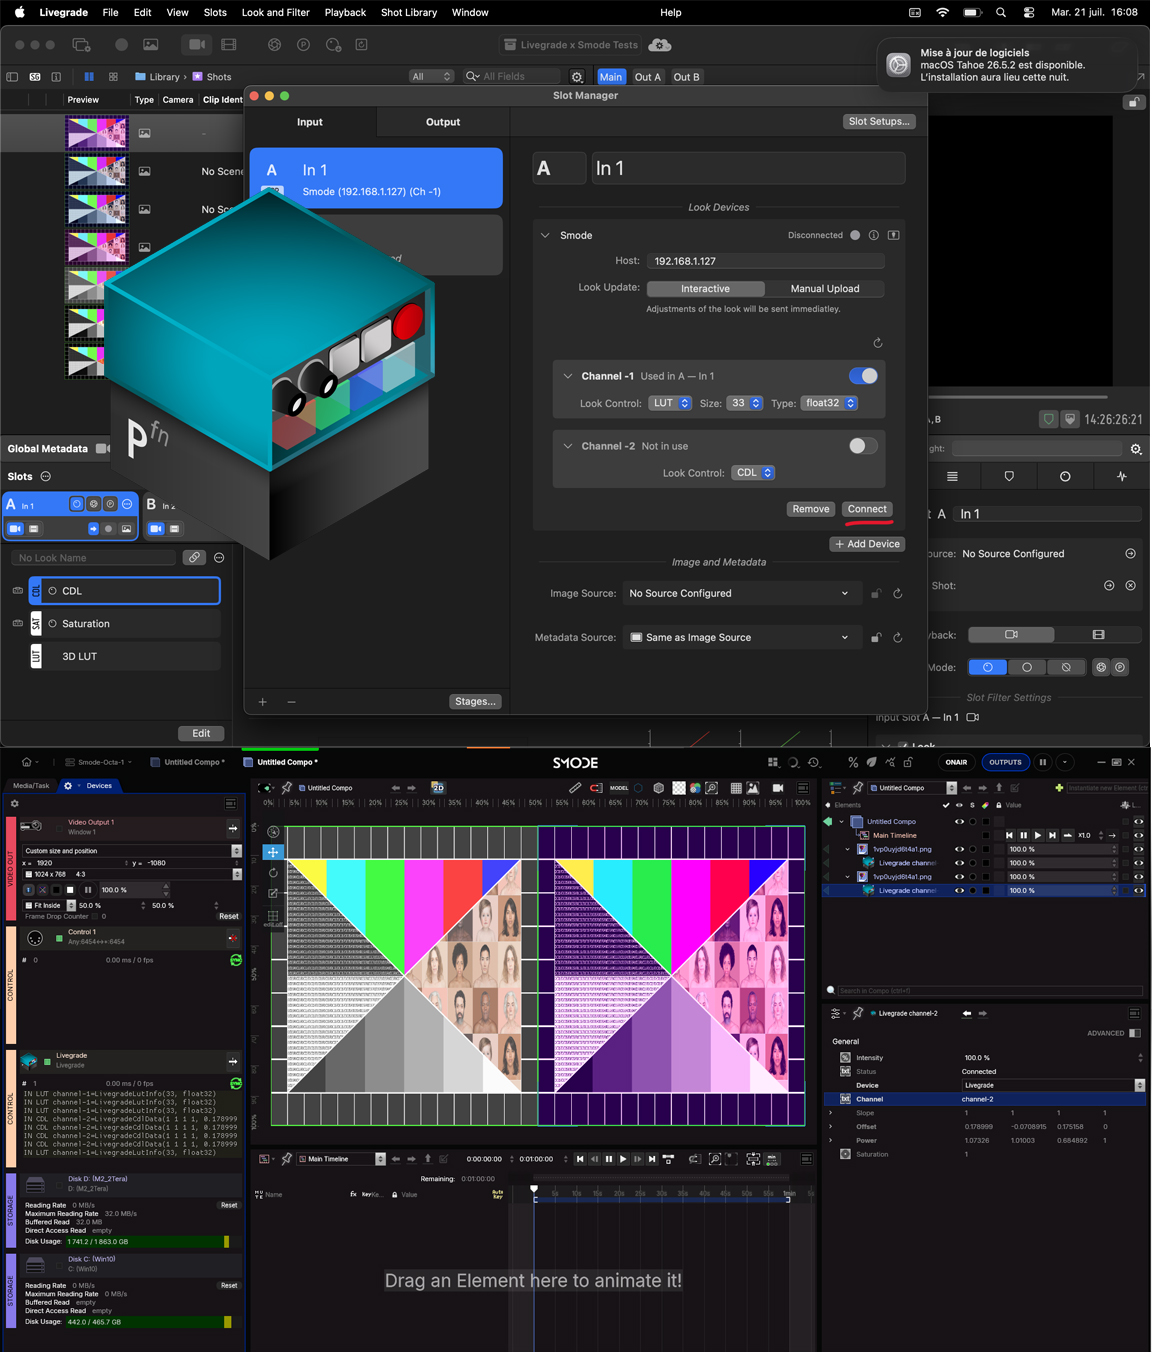Viewport: 1152px width, 1352px height.
Task: Click the Add Device button
Action: (868, 544)
